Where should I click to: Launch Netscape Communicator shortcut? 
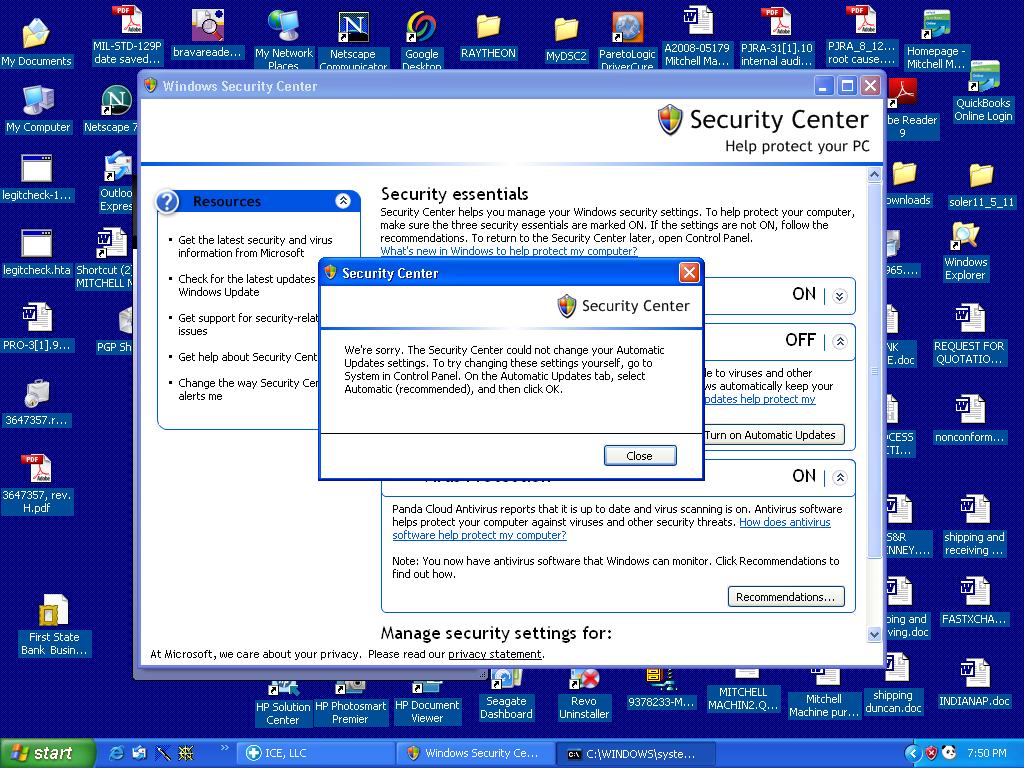pos(353,41)
